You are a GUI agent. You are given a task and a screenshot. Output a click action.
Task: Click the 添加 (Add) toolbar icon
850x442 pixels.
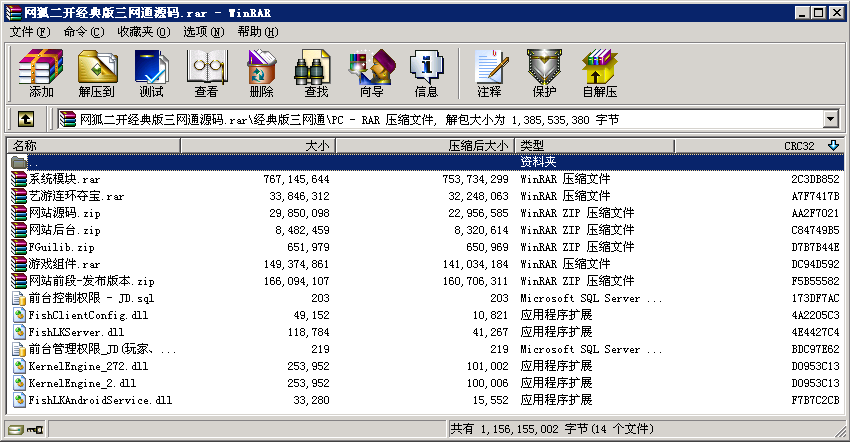(41, 73)
